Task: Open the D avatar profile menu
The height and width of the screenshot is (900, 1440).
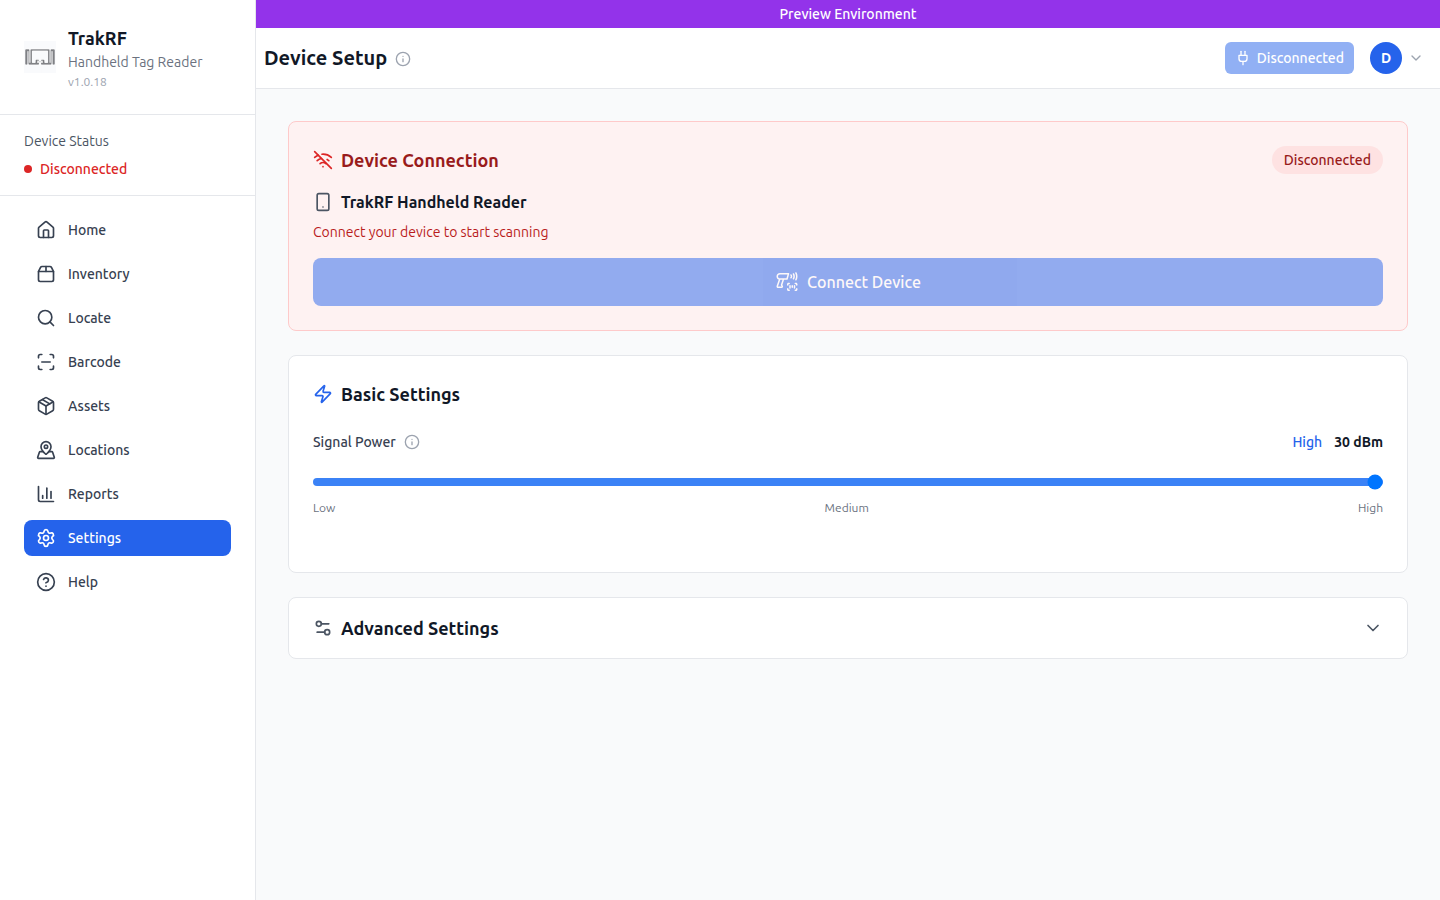Action: tap(1385, 58)
